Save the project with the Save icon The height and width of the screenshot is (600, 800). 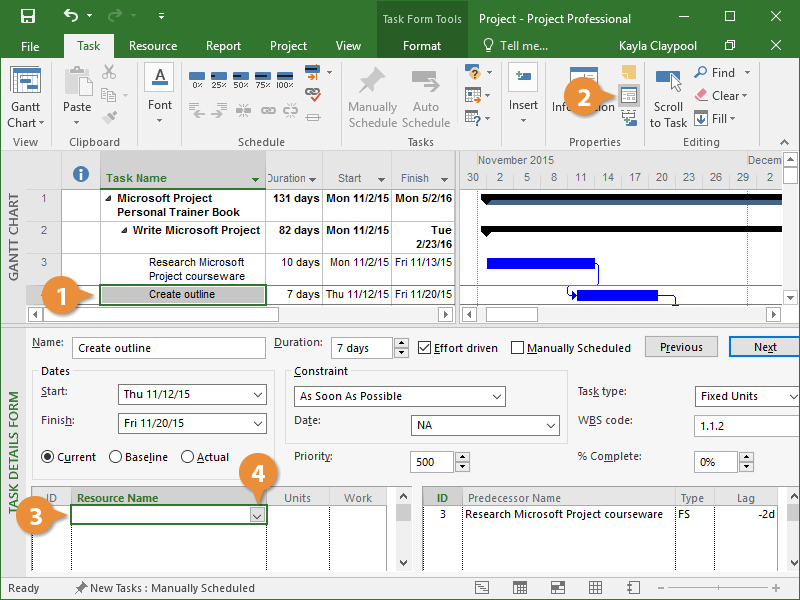click(x=28, y=17)
